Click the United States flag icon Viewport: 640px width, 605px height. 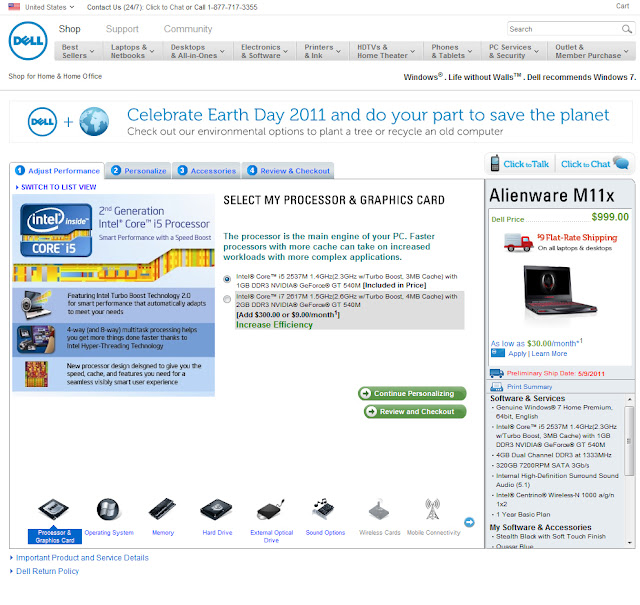click(x=14, y=7)
